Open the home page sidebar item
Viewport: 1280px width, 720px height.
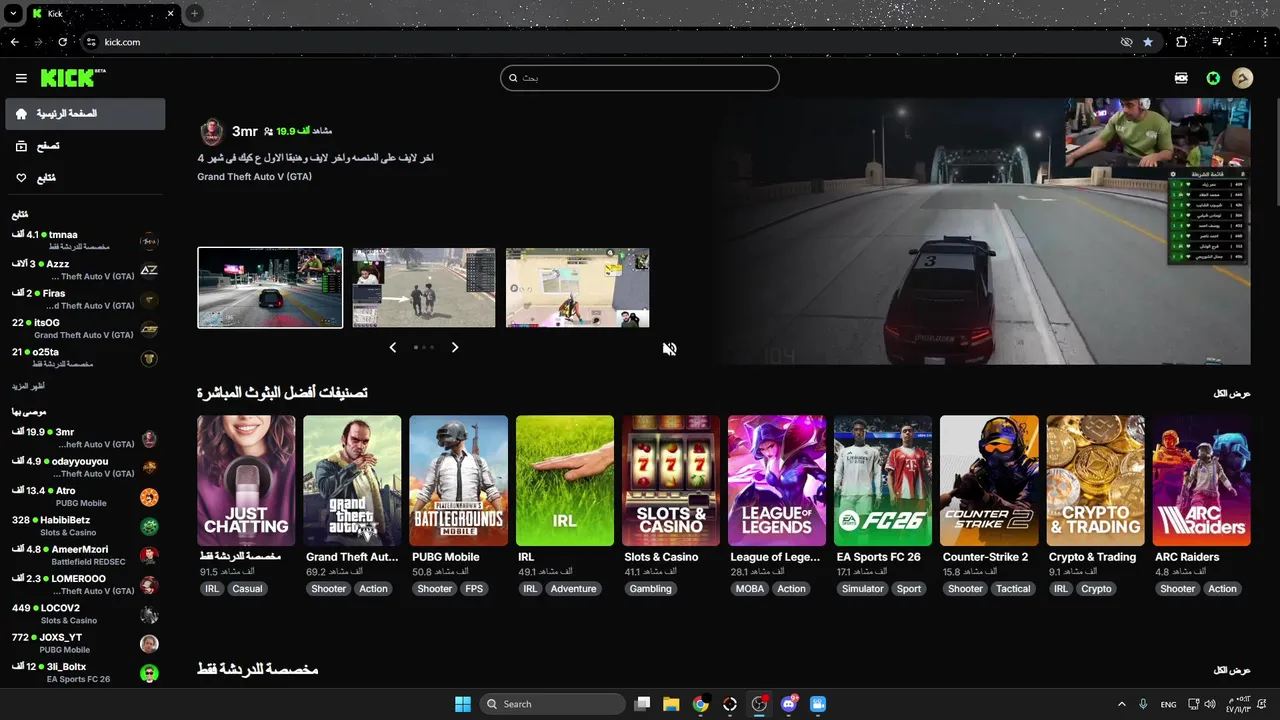point(85,114)
